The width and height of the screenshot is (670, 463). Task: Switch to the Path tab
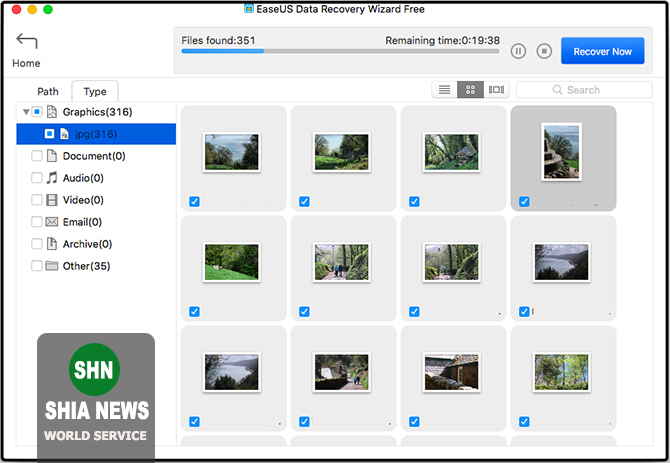47,91
